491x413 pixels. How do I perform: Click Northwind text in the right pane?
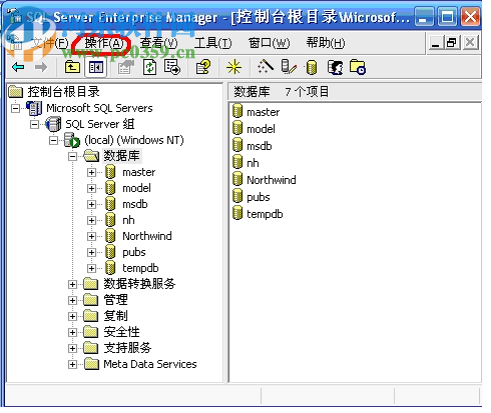[271, 180]
